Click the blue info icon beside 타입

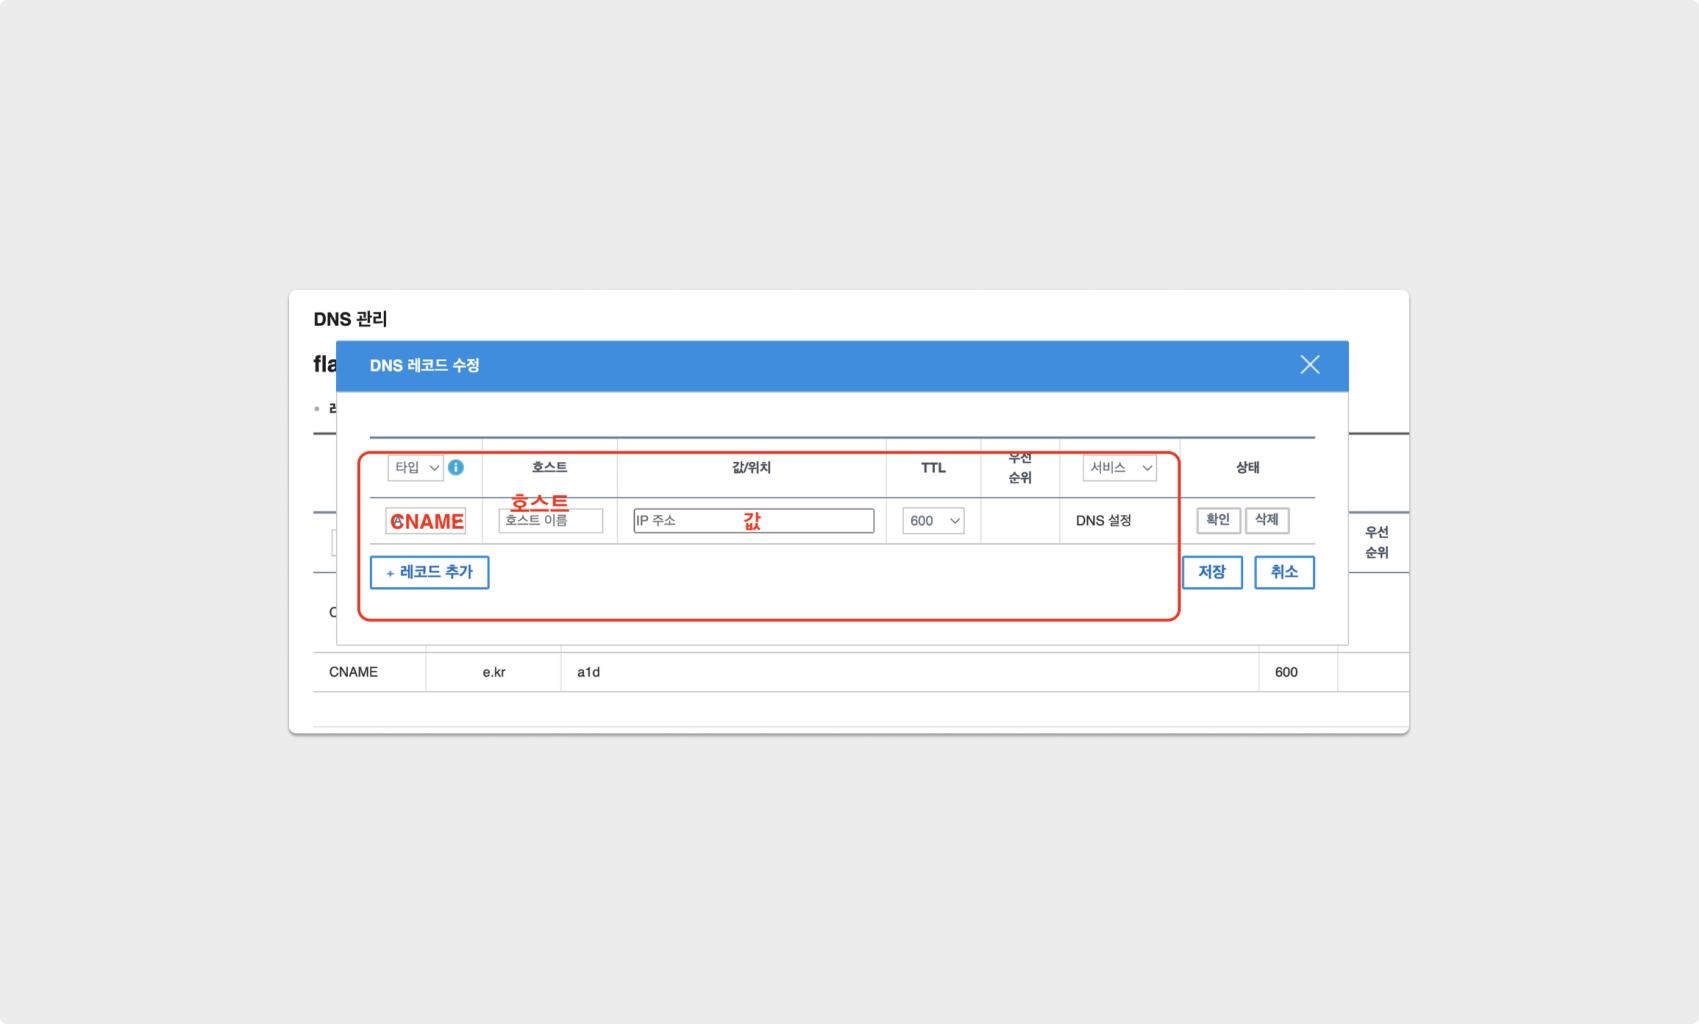(456, 467)
